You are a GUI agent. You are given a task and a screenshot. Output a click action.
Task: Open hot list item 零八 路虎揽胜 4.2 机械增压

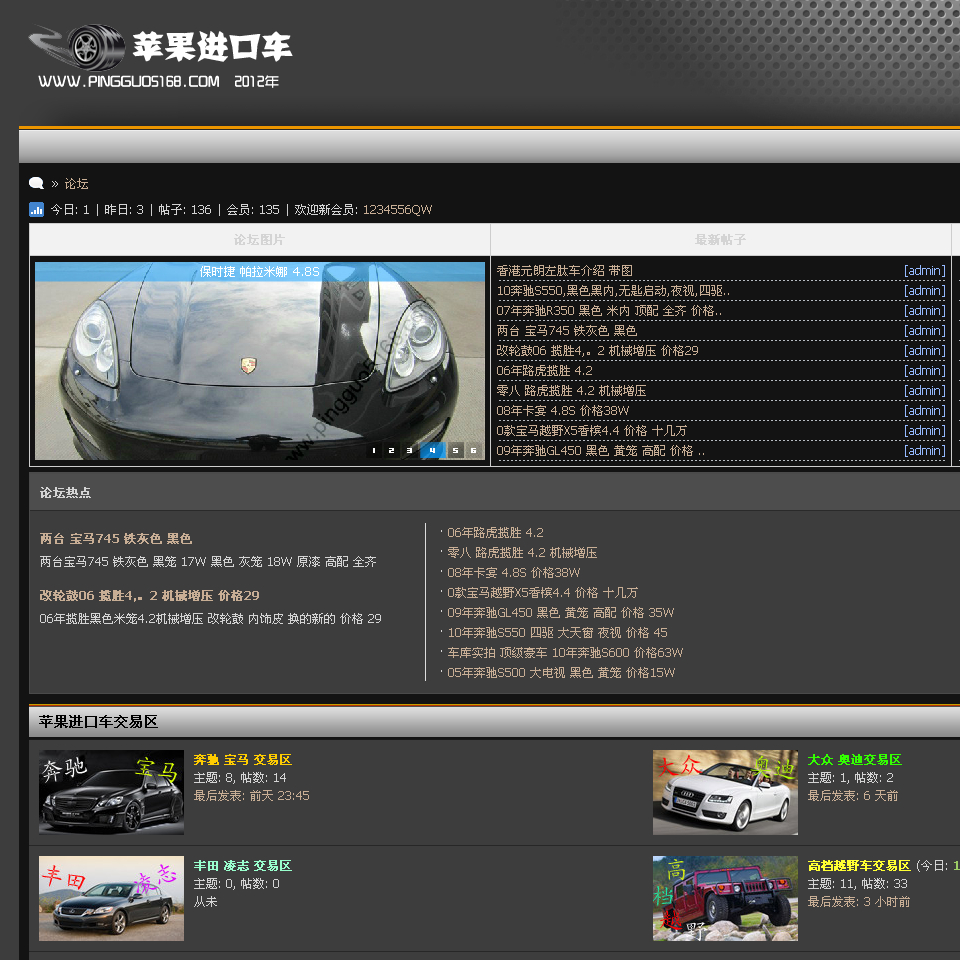522,553
